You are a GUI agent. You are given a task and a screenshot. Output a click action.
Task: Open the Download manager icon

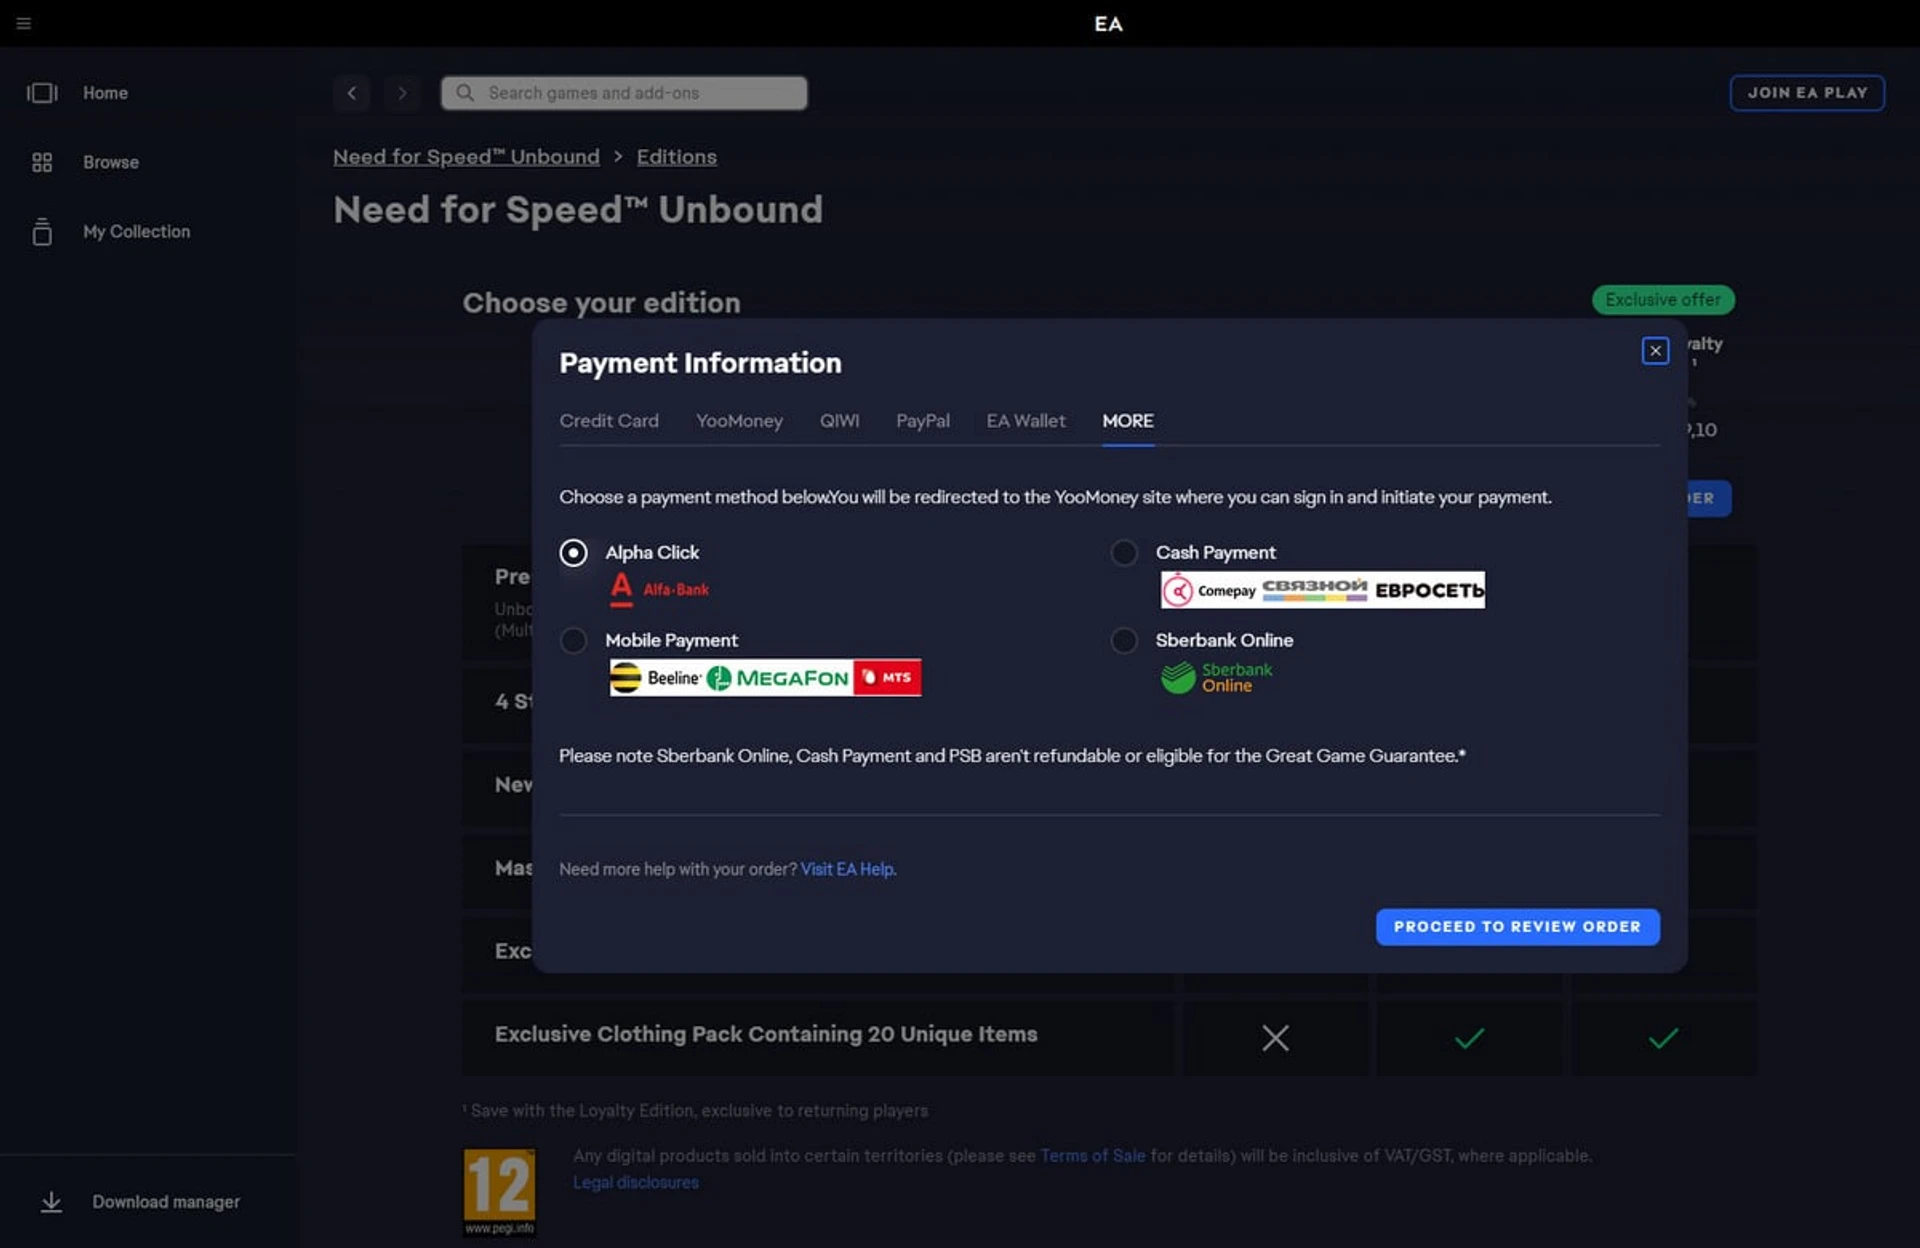coord(51,1202)
